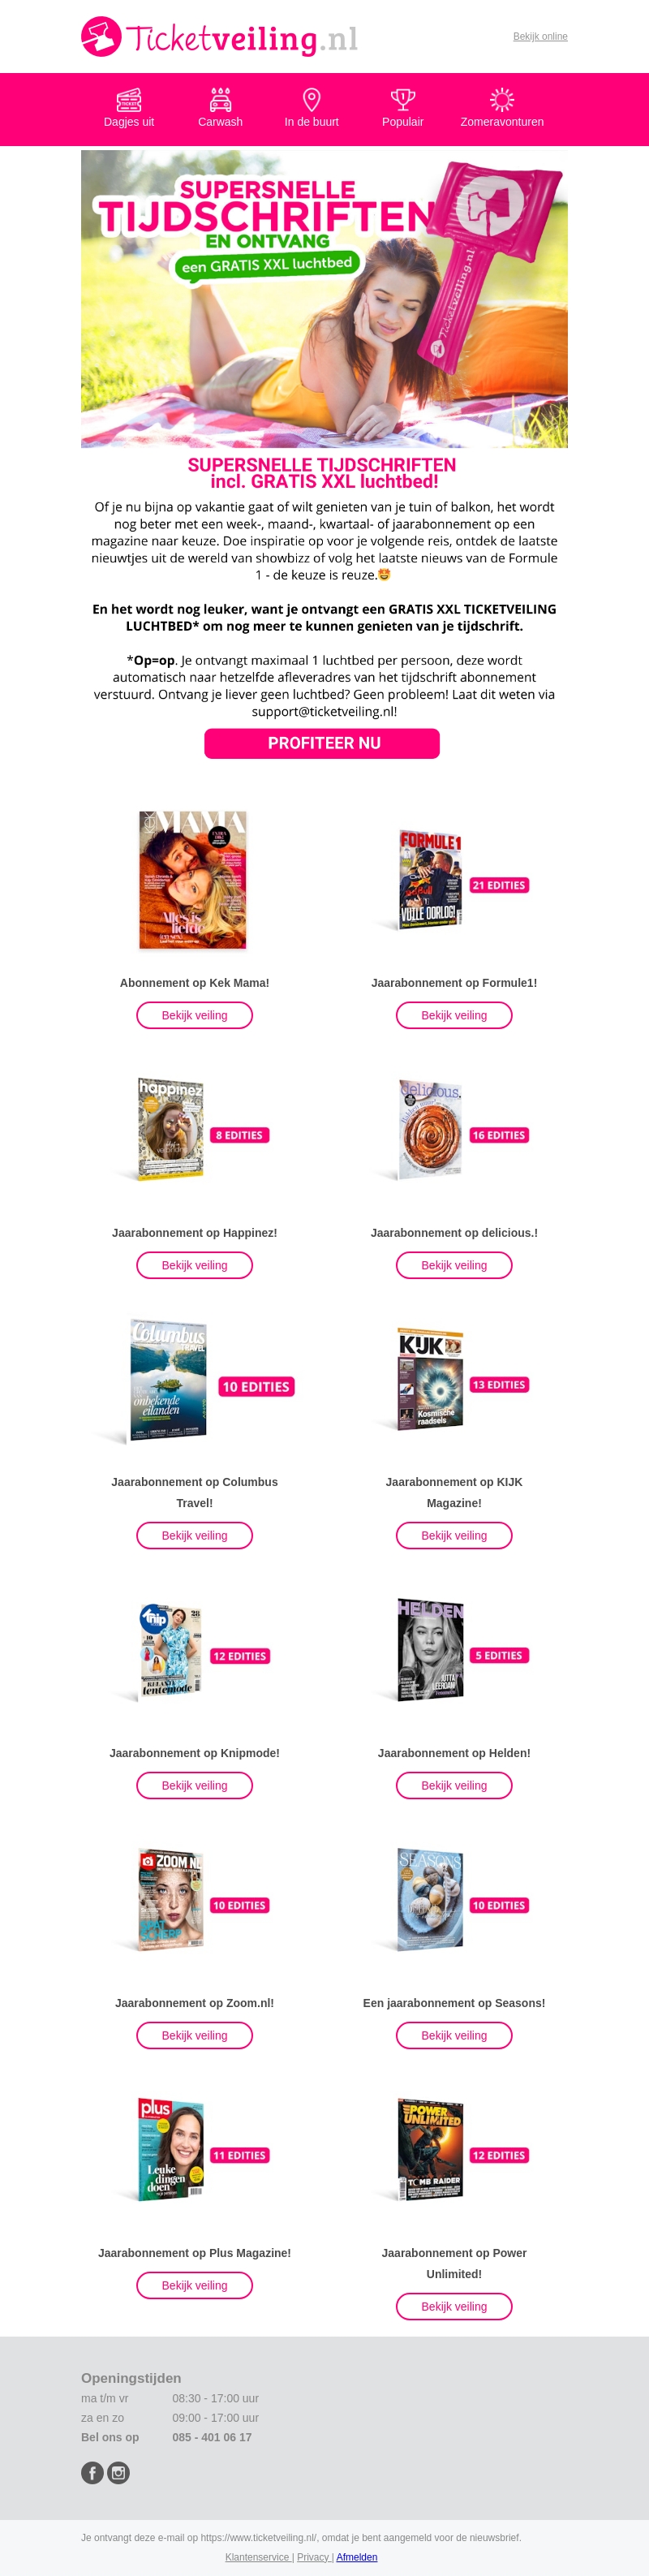Click the Columbus Travel magazine cover
Viewport: 649px width, 2576px height.
coord(168,1380)
